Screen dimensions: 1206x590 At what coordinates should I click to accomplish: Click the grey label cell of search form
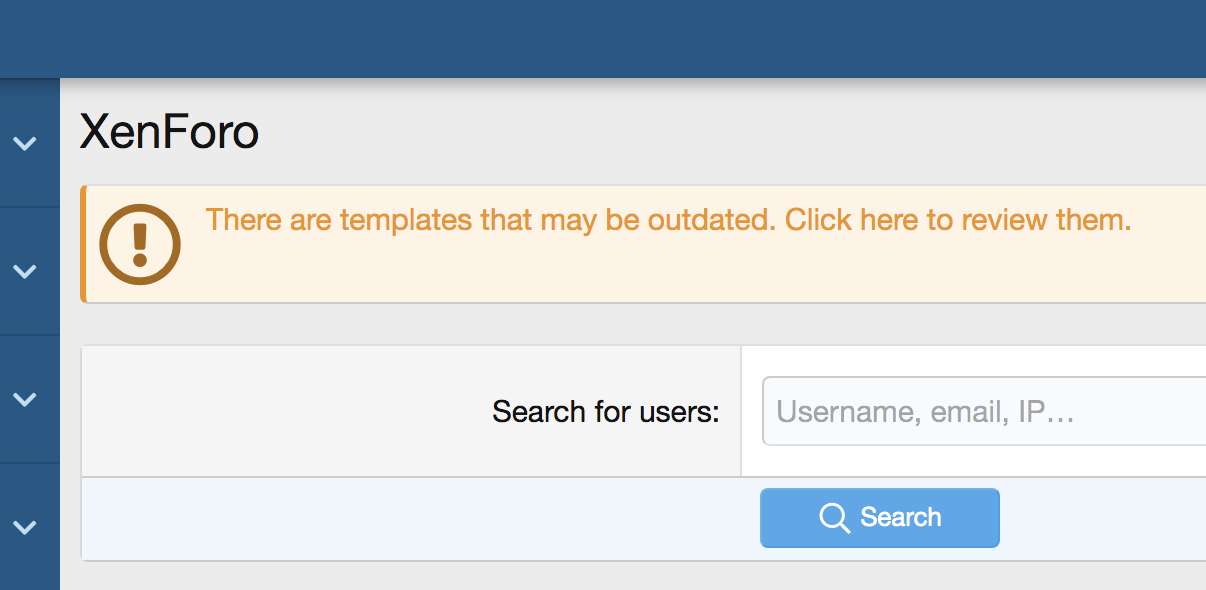coord(411,411)
